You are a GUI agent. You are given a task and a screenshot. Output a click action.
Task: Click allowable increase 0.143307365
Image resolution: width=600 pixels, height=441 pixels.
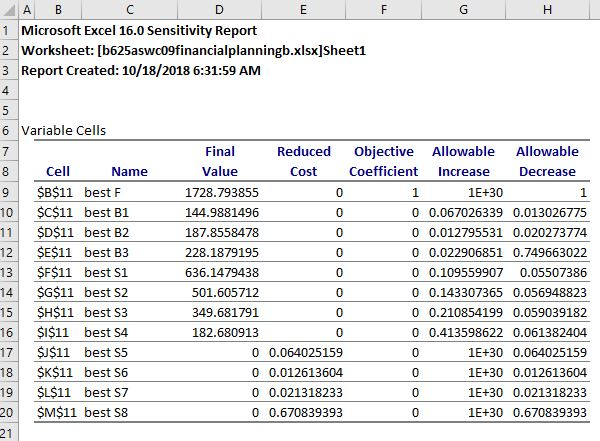click(466, 293)
